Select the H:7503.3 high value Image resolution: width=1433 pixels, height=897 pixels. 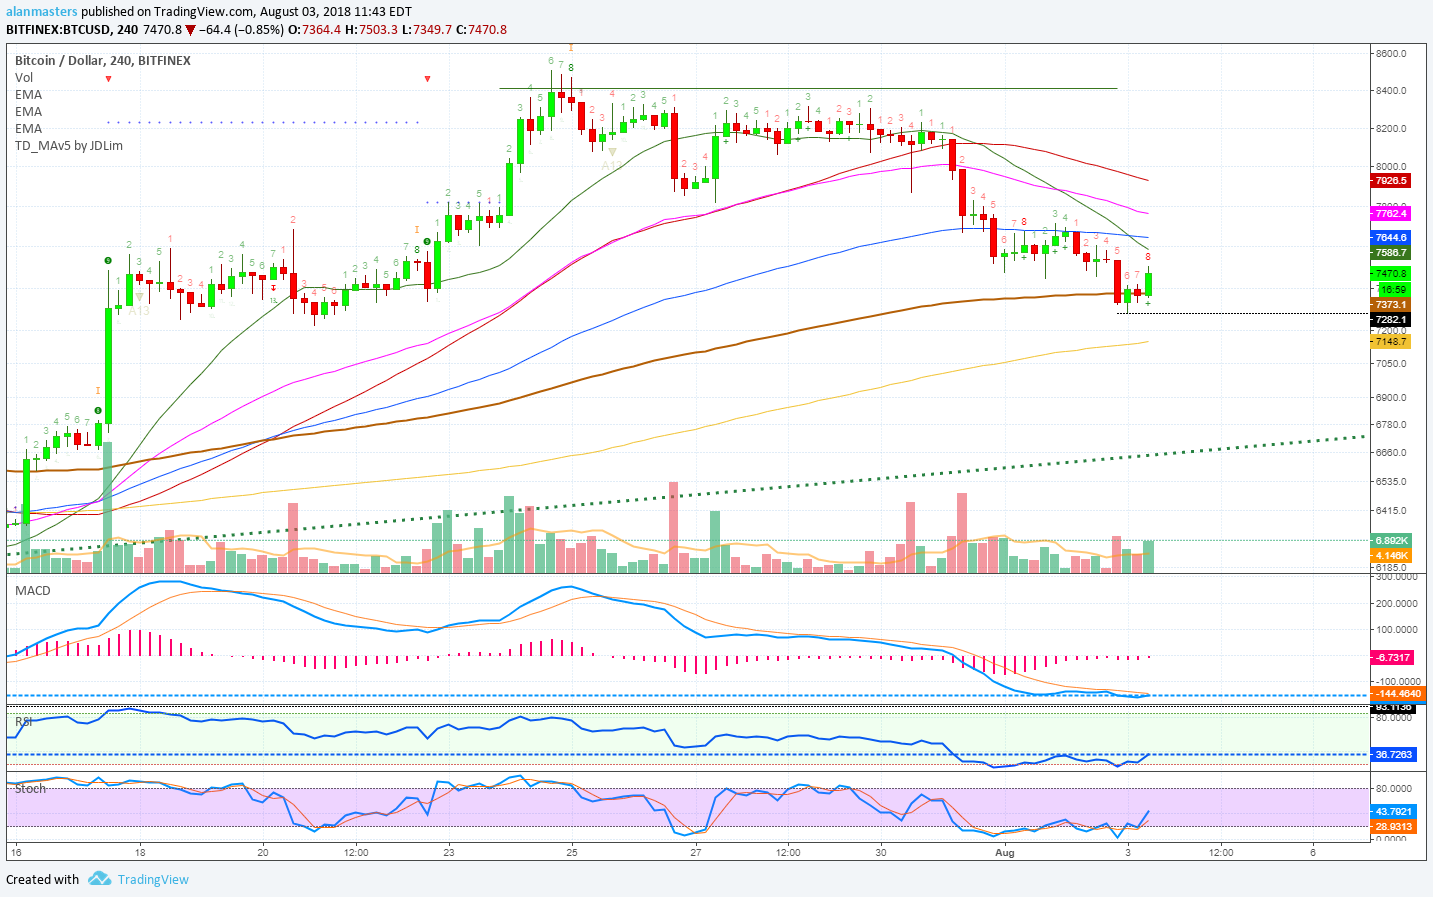pyautogui.click(x=370, y=29)
